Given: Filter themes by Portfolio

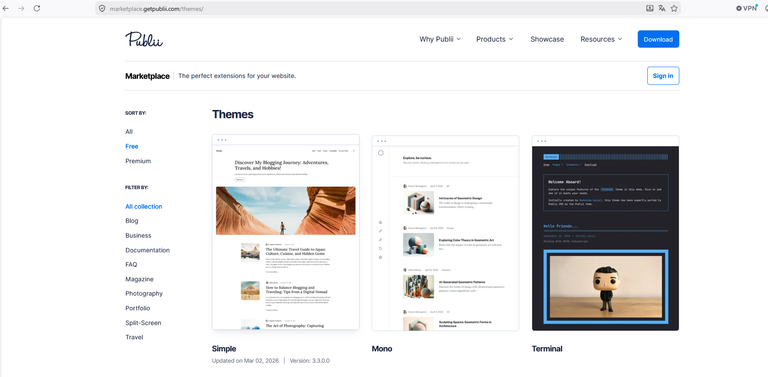Looking at the screenshot, I should click(x=138, y=308).
